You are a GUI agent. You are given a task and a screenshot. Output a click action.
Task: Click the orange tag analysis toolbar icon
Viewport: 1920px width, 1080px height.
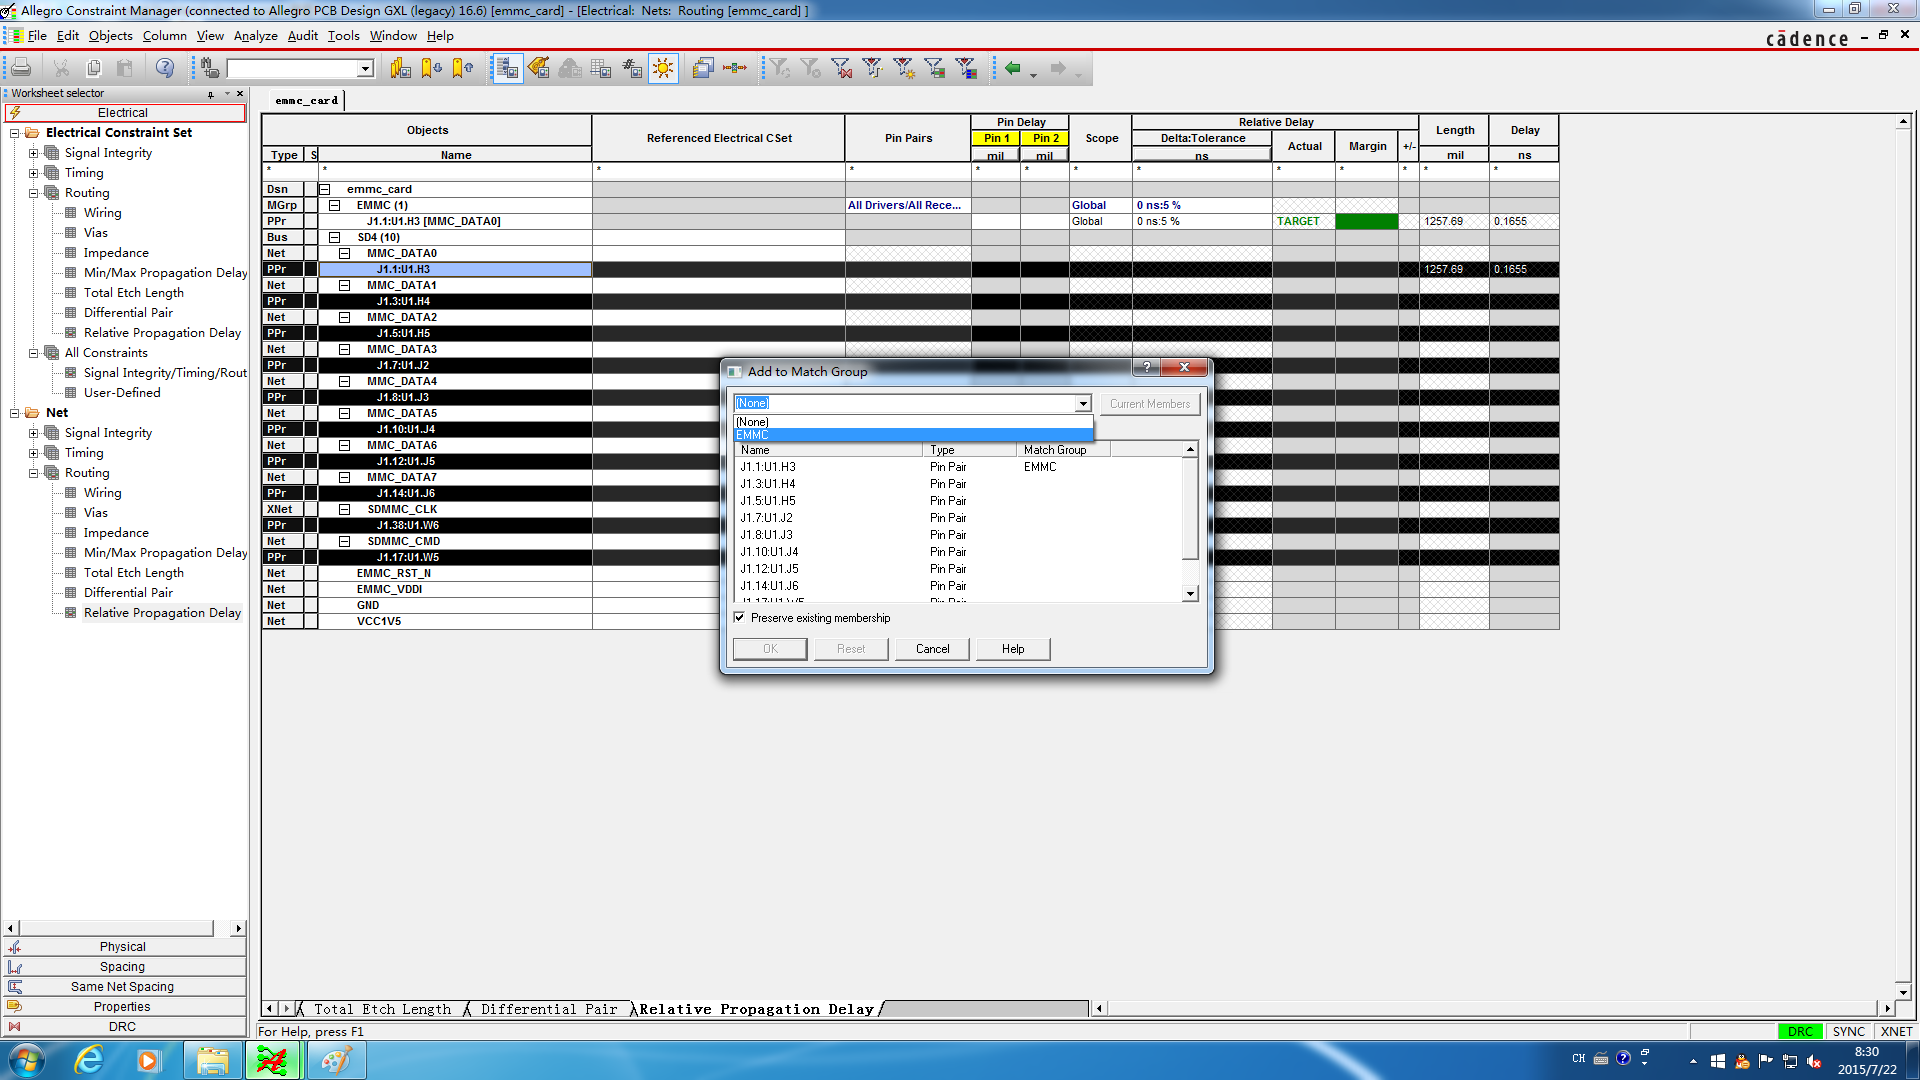pyautogui.click(x=539, y=68)
